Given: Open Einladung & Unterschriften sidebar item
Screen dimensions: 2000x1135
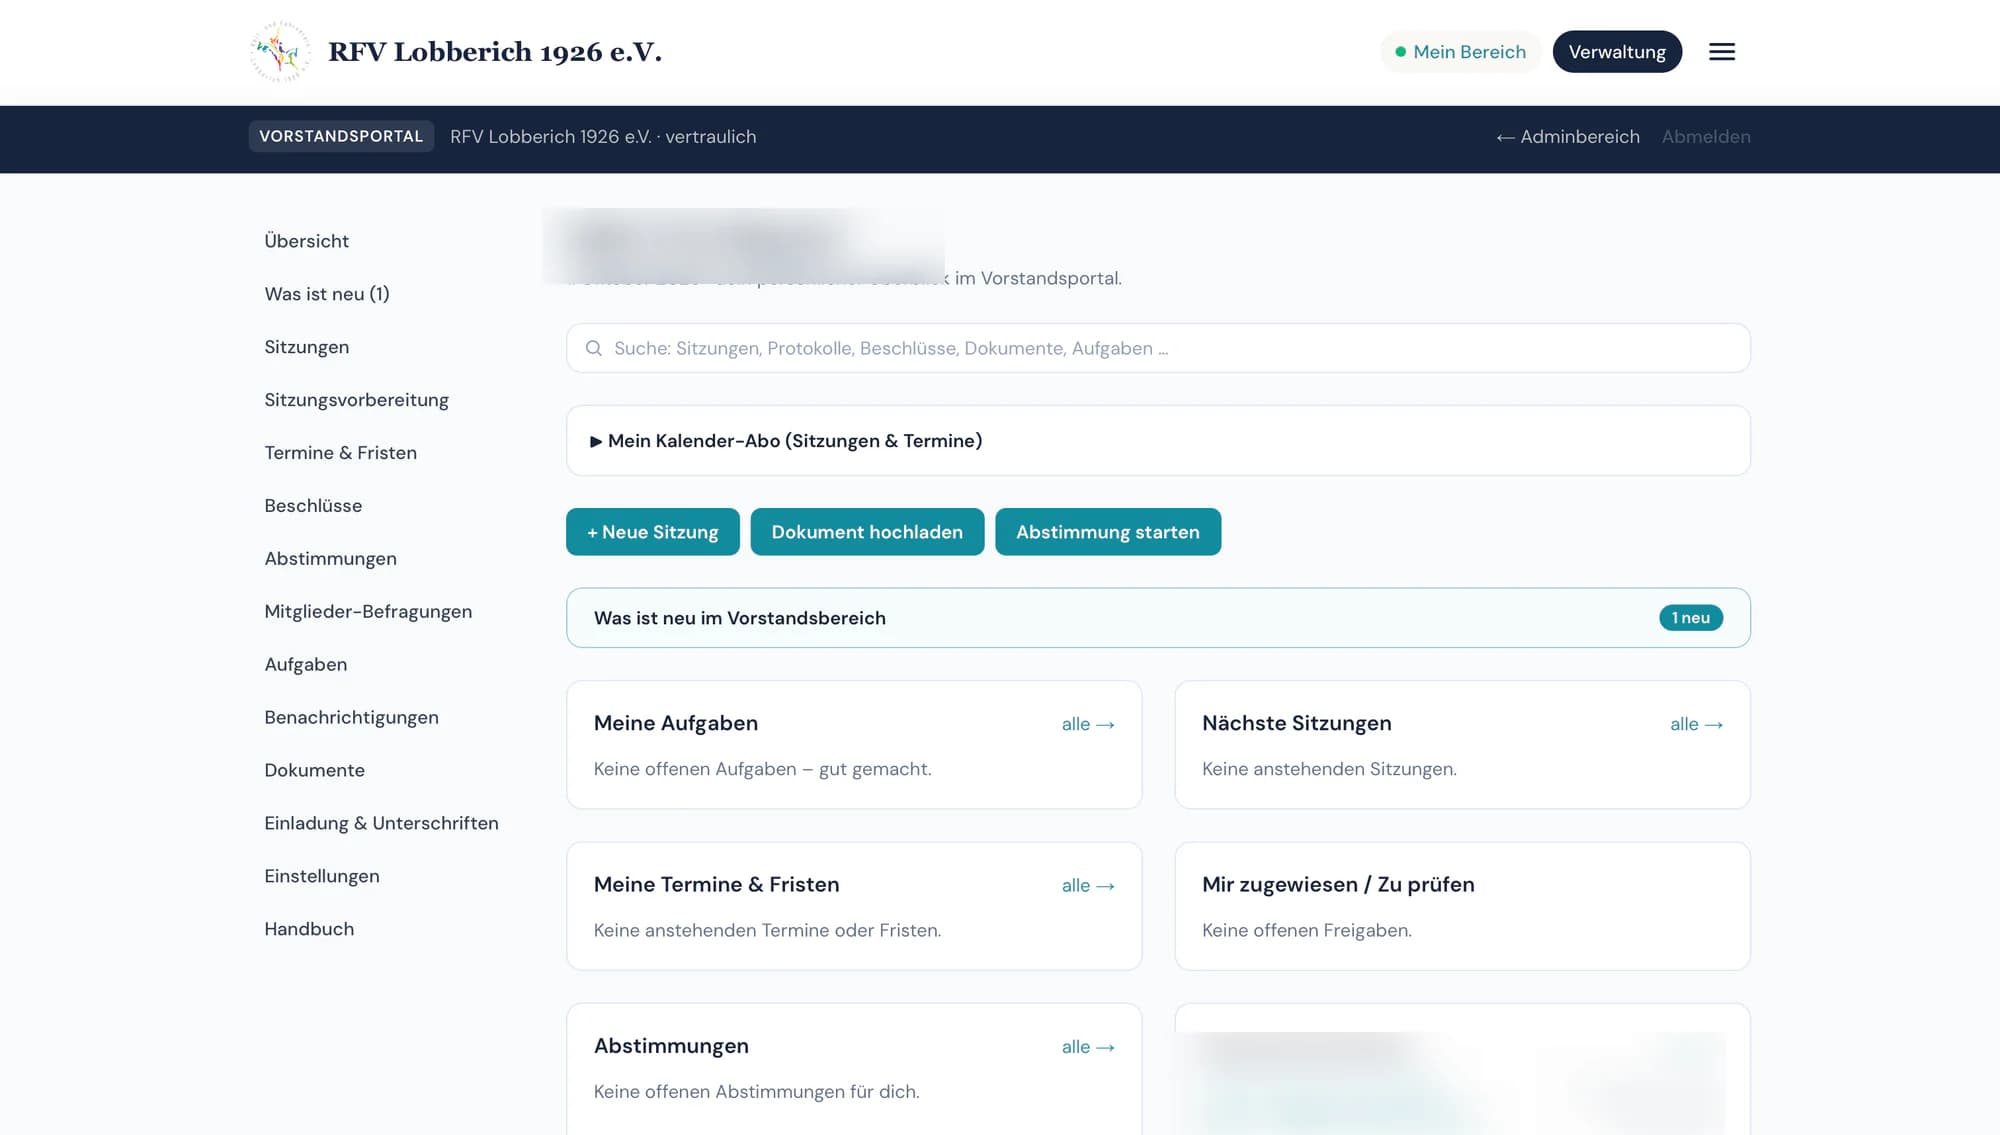Looking at the screenshot, I should (381, 824).
